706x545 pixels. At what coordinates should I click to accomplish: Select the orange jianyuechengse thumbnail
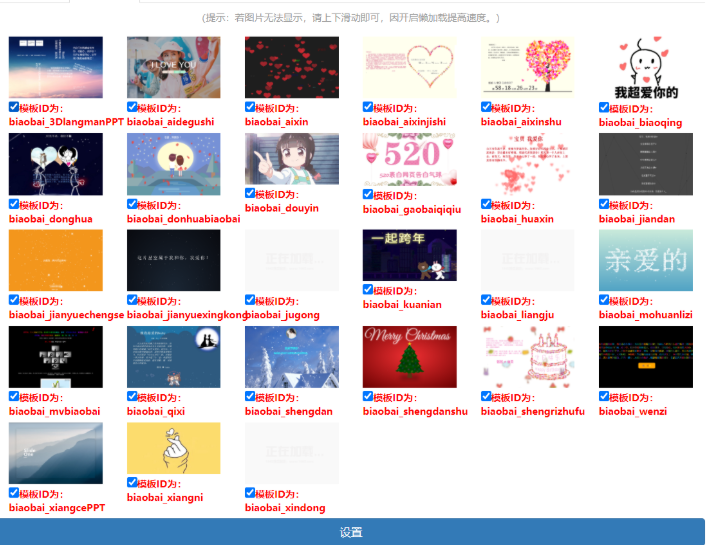(55, 260)
